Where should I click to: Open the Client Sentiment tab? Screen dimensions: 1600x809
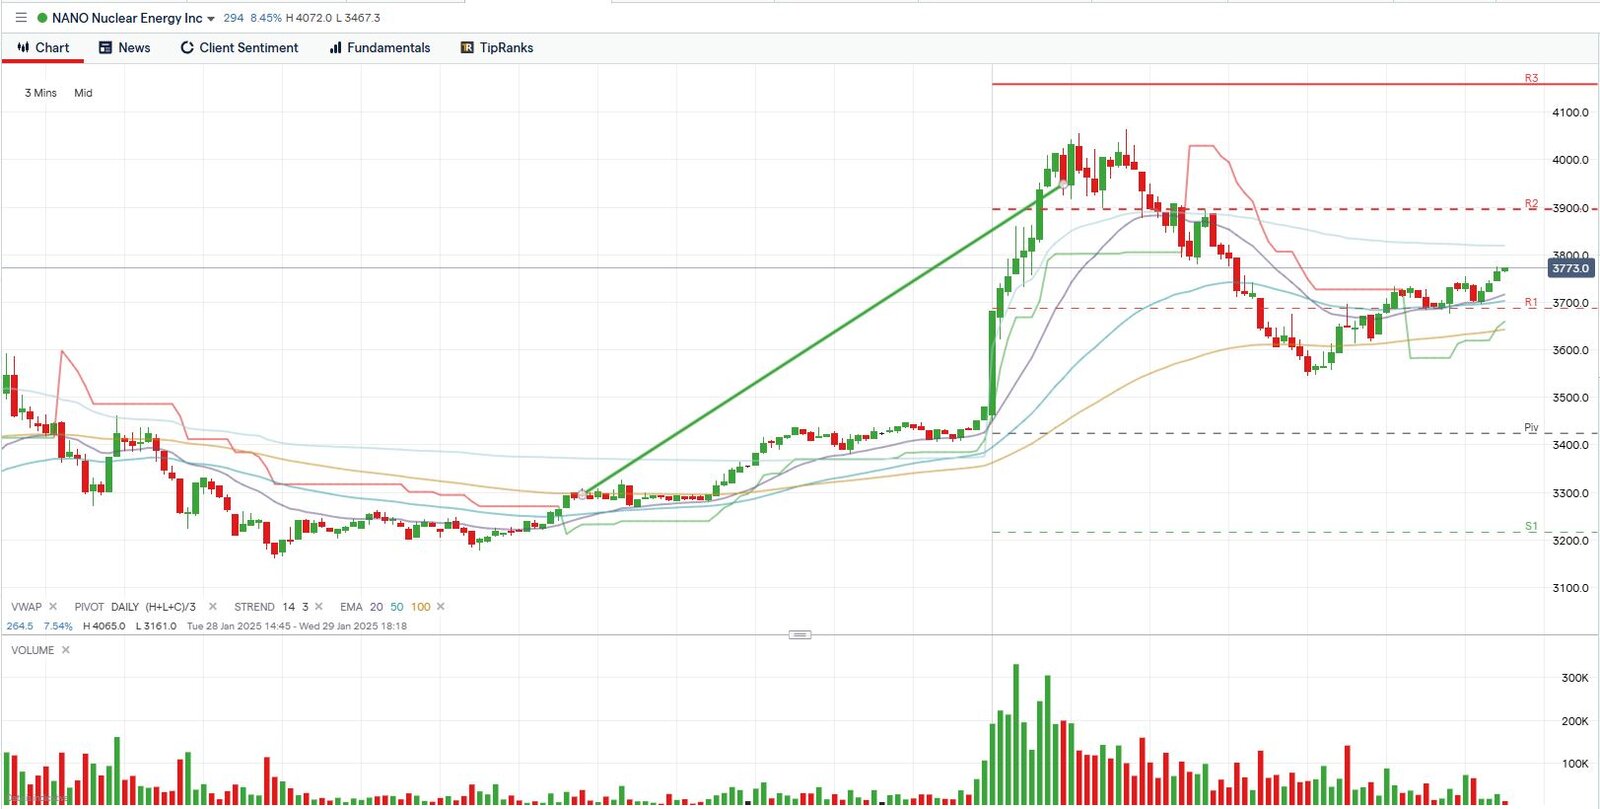click(x=239, y=48)
